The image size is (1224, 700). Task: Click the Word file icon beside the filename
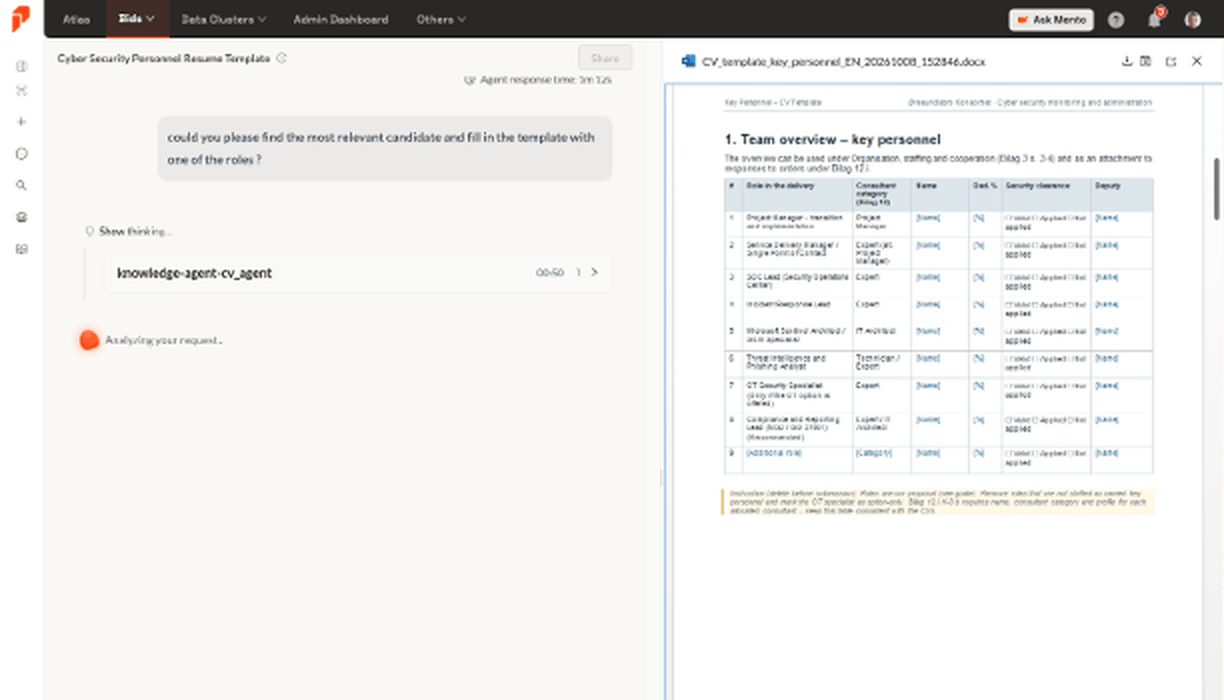[x=688, y=62]
